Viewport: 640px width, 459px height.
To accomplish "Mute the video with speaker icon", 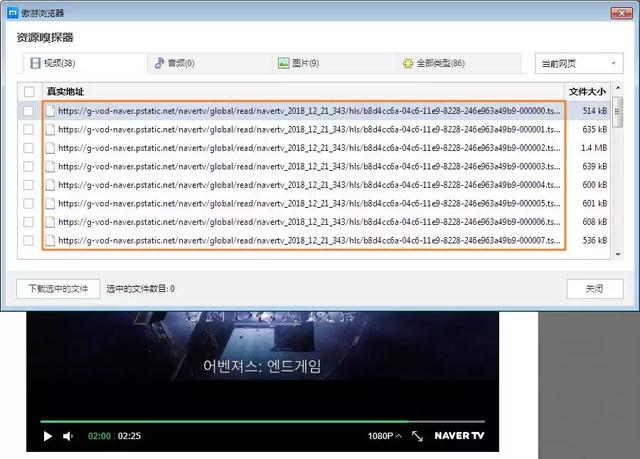I will 68,436.
